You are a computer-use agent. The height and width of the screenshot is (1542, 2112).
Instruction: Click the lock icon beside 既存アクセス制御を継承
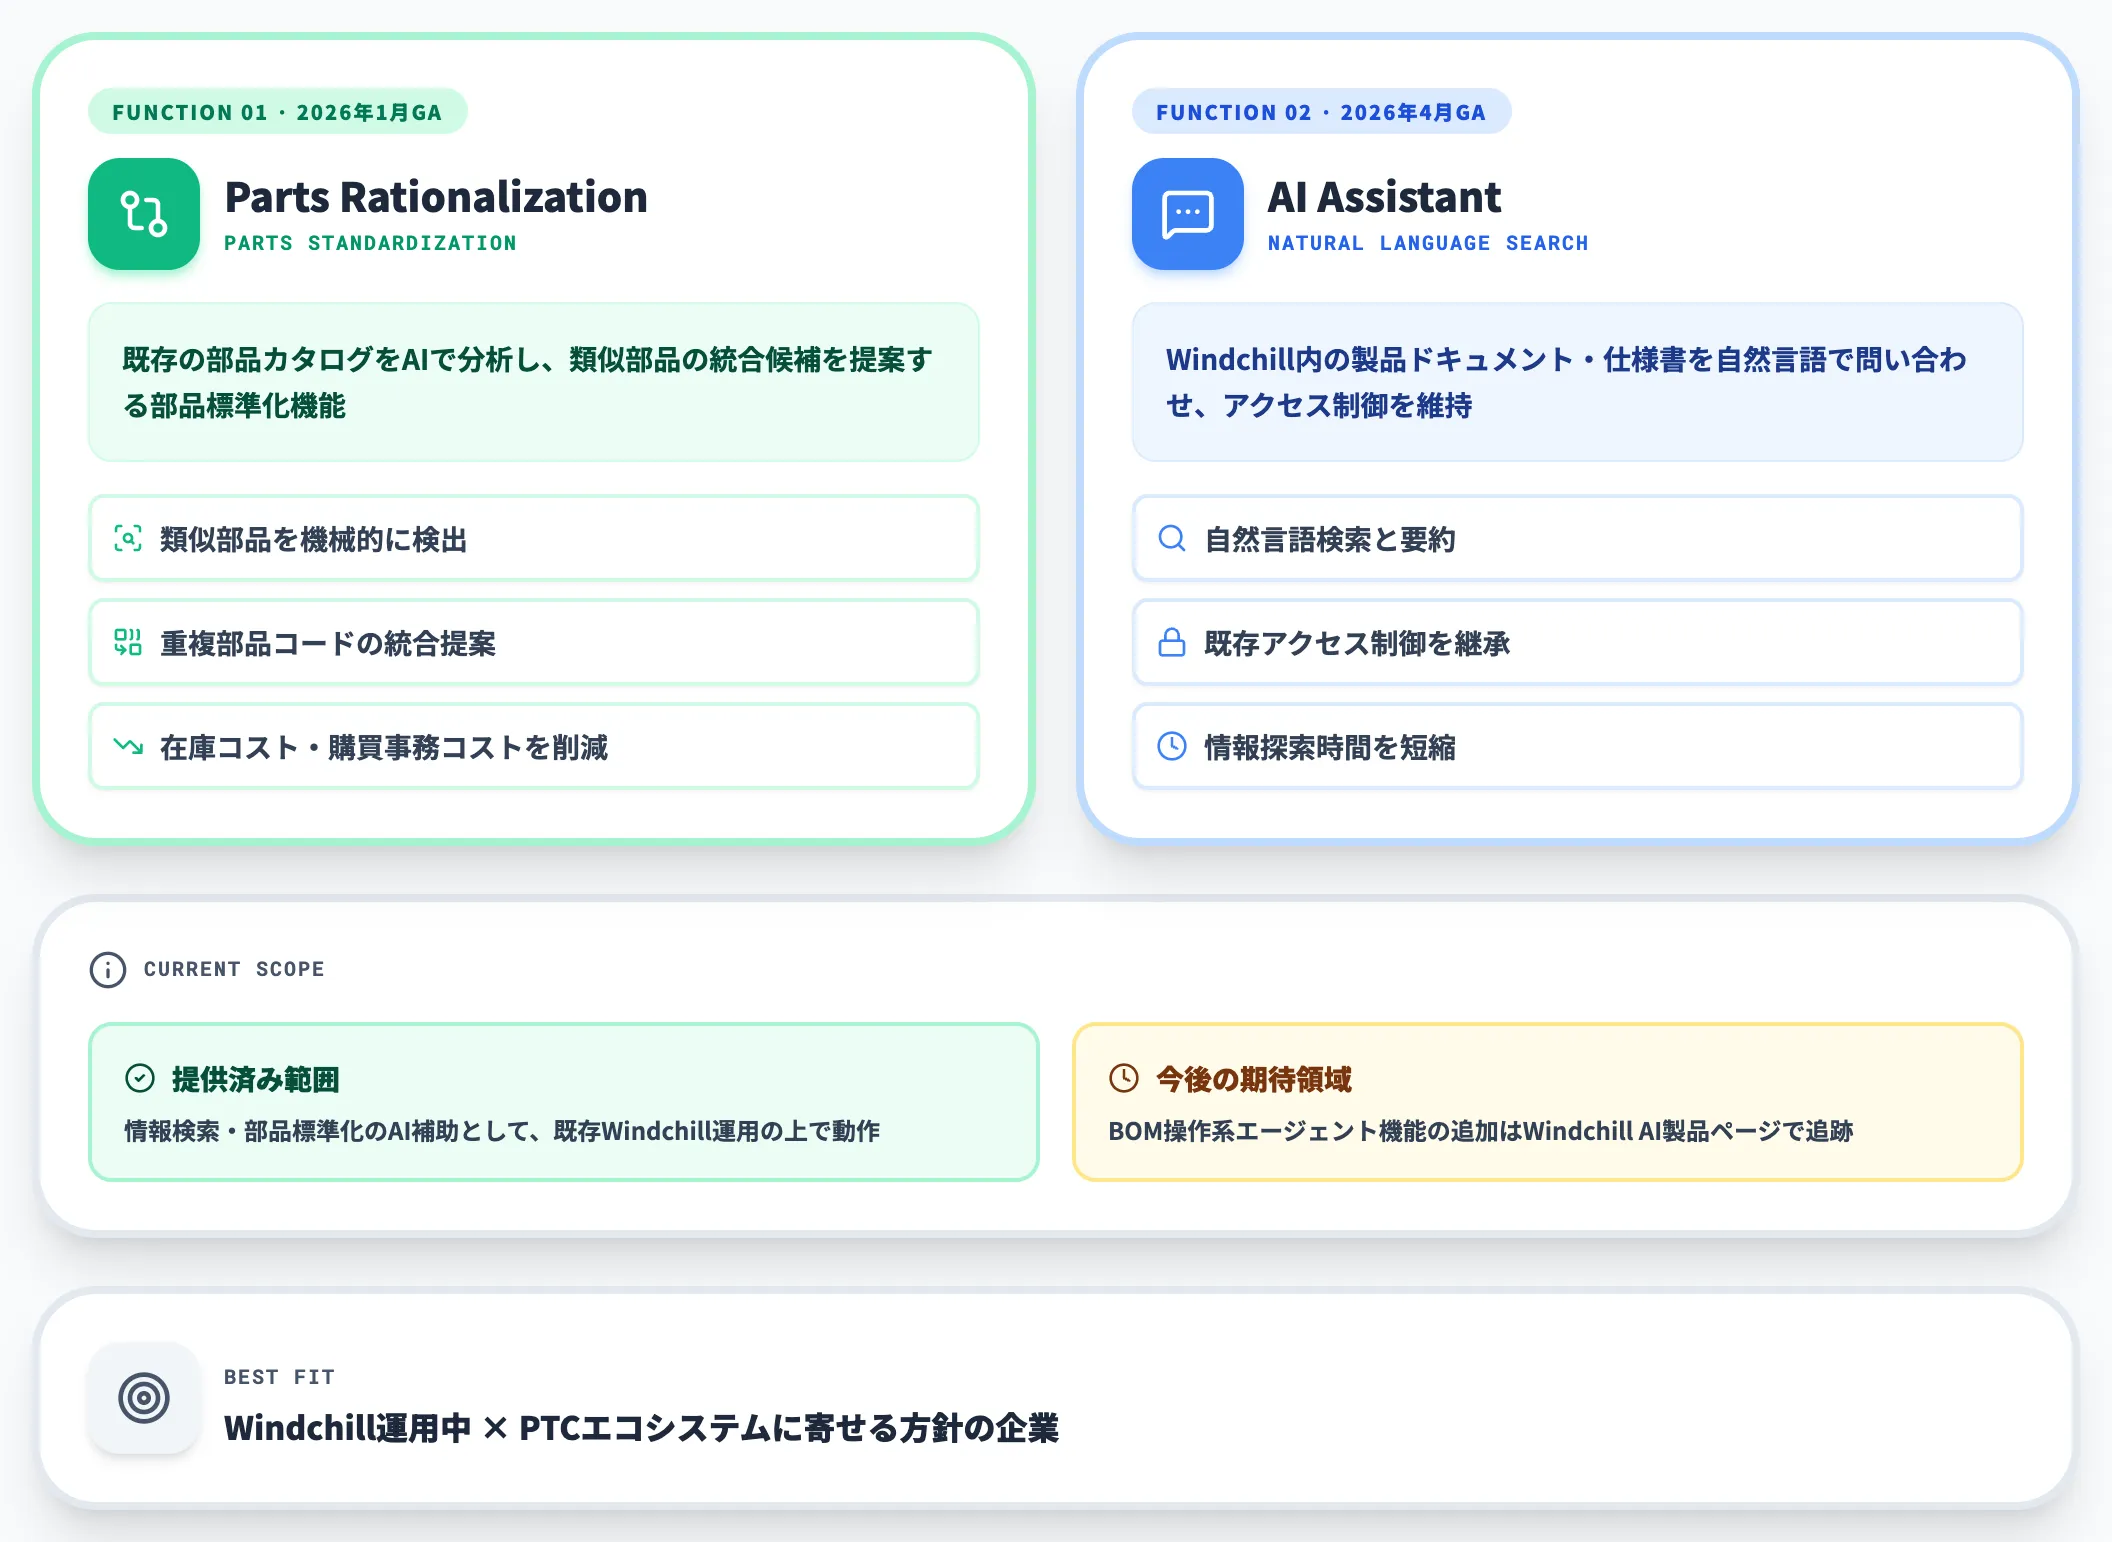click(x=1172, y=643)
